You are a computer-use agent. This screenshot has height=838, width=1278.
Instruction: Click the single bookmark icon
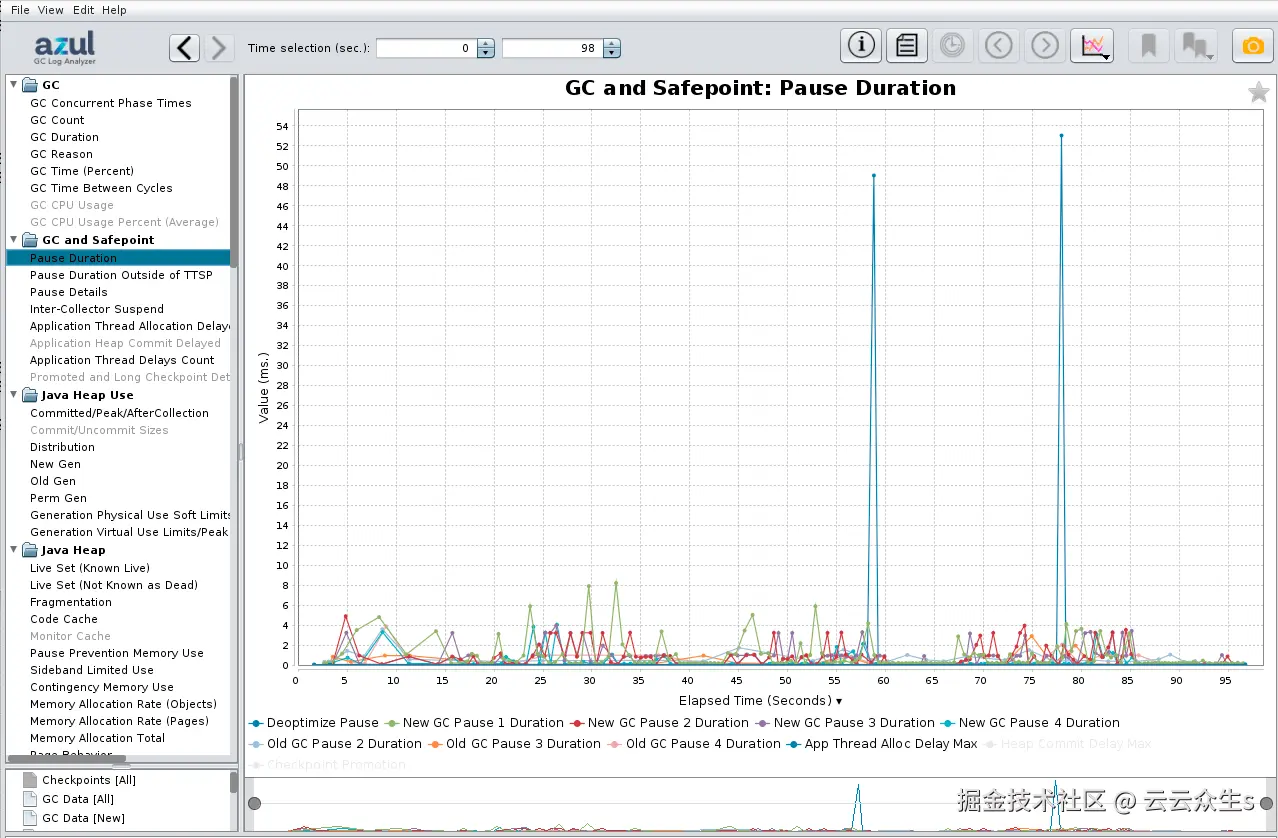tap(1149, 45)
